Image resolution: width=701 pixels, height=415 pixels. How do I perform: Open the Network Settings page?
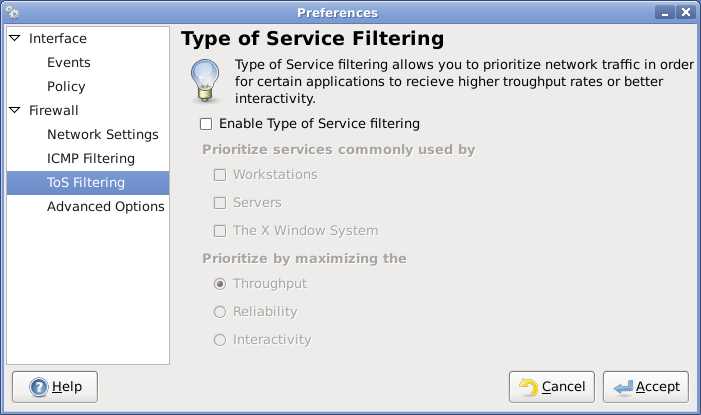[103, 134]
